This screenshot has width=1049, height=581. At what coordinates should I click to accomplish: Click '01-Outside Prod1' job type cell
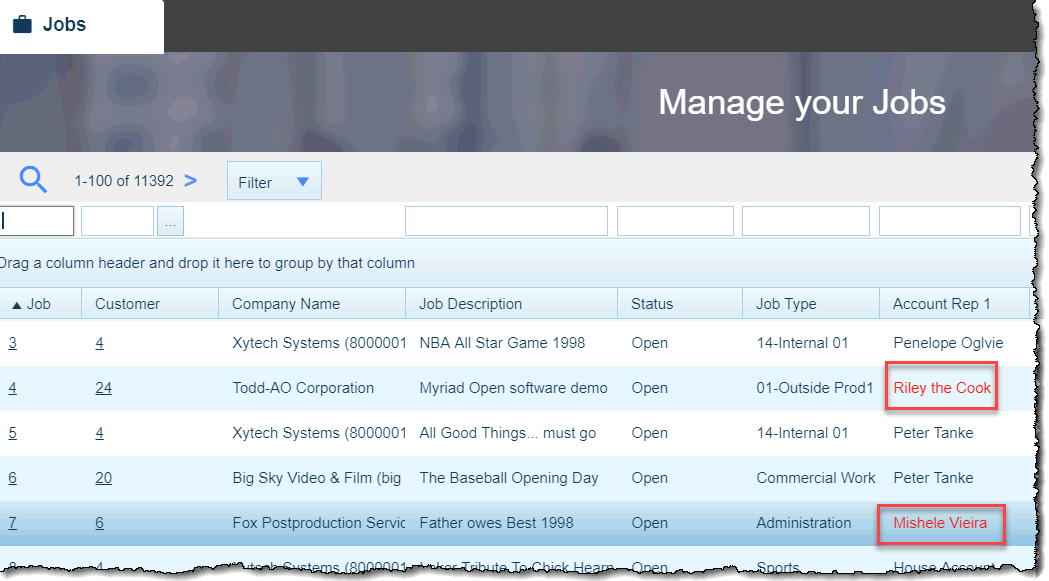coord(815,388)
